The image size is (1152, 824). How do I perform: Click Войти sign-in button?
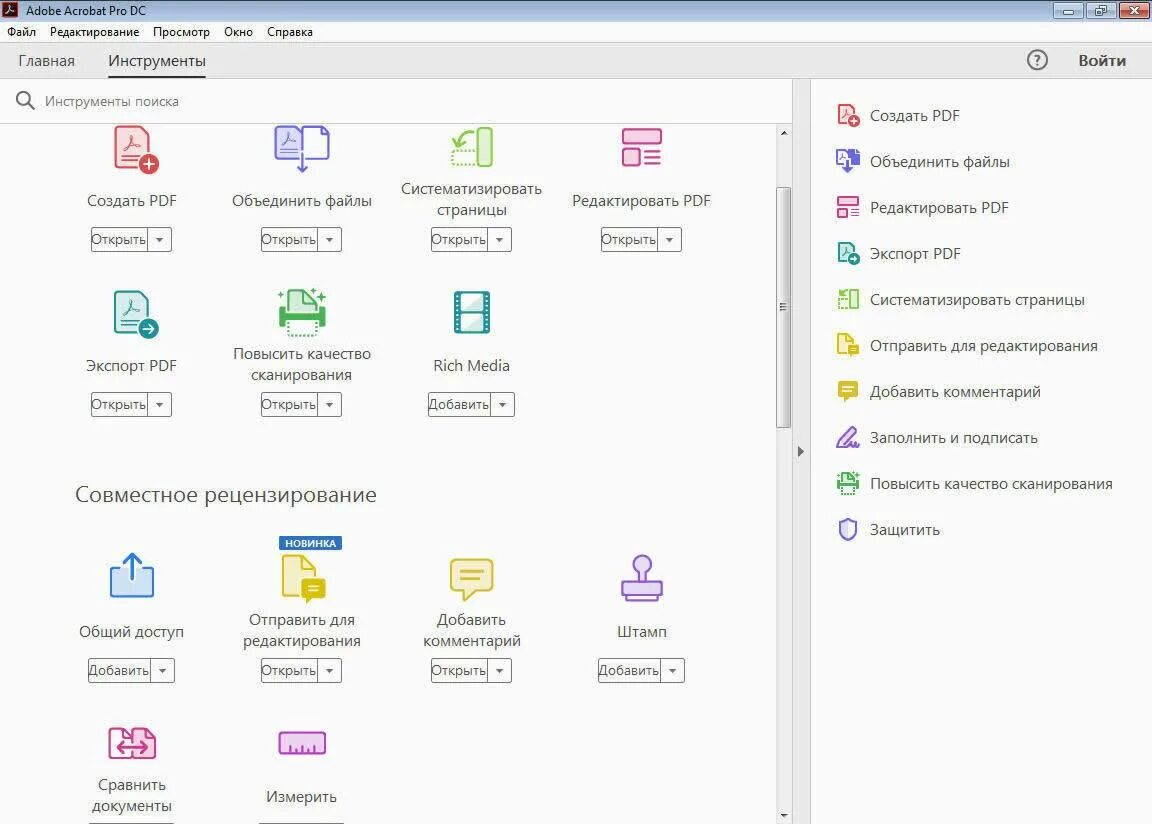(x=1101, y=61)
